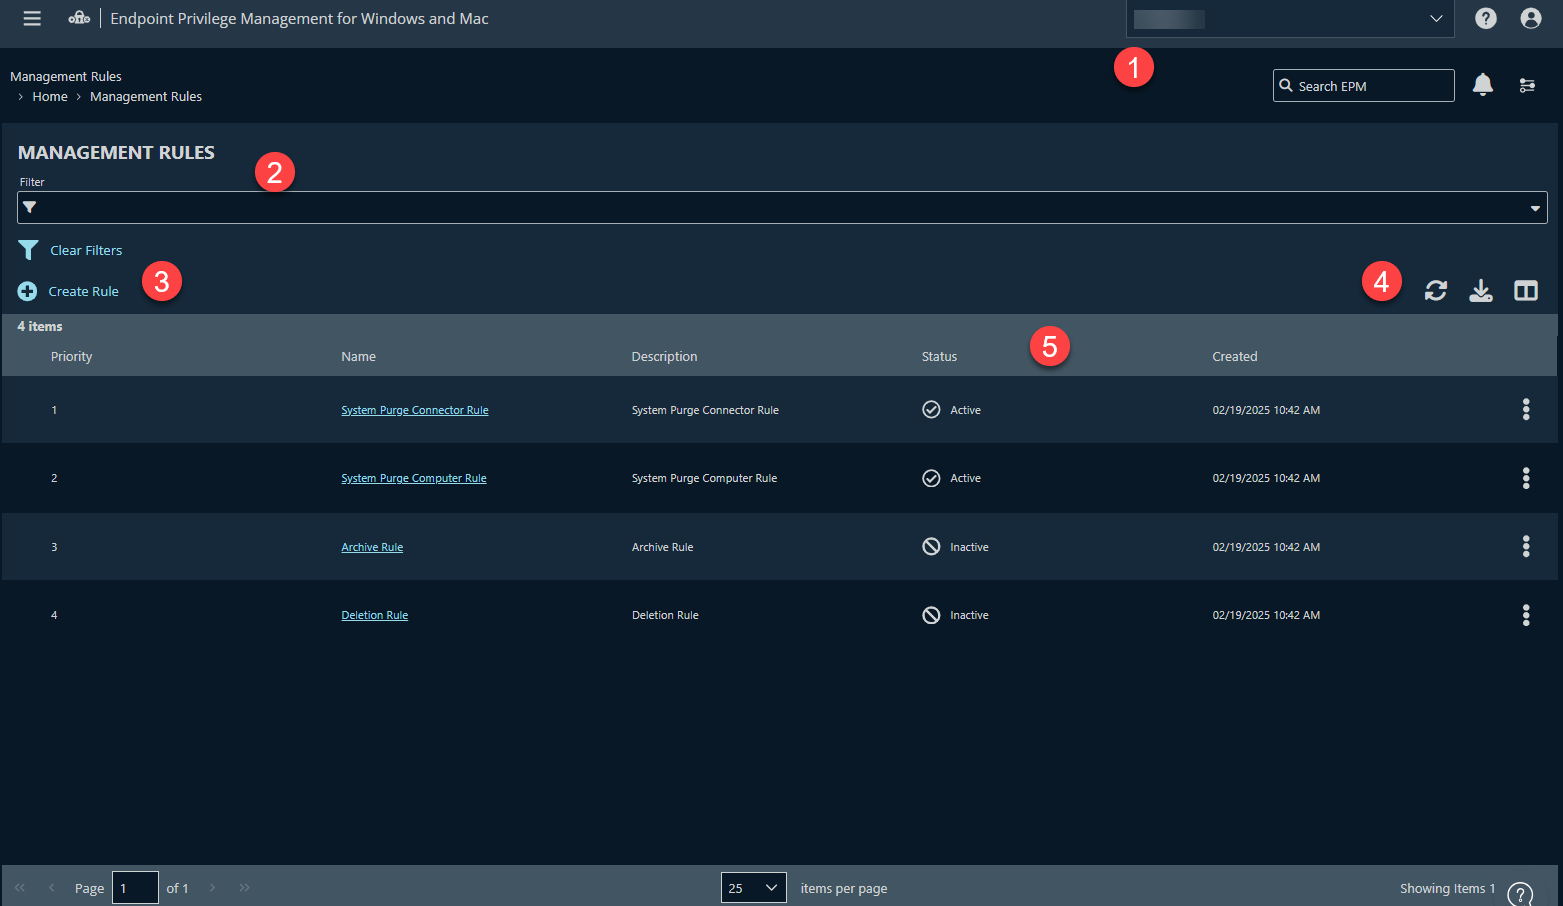Click the Created date of Deletion Rule
1563x906 pixels.
(1266, 615)
